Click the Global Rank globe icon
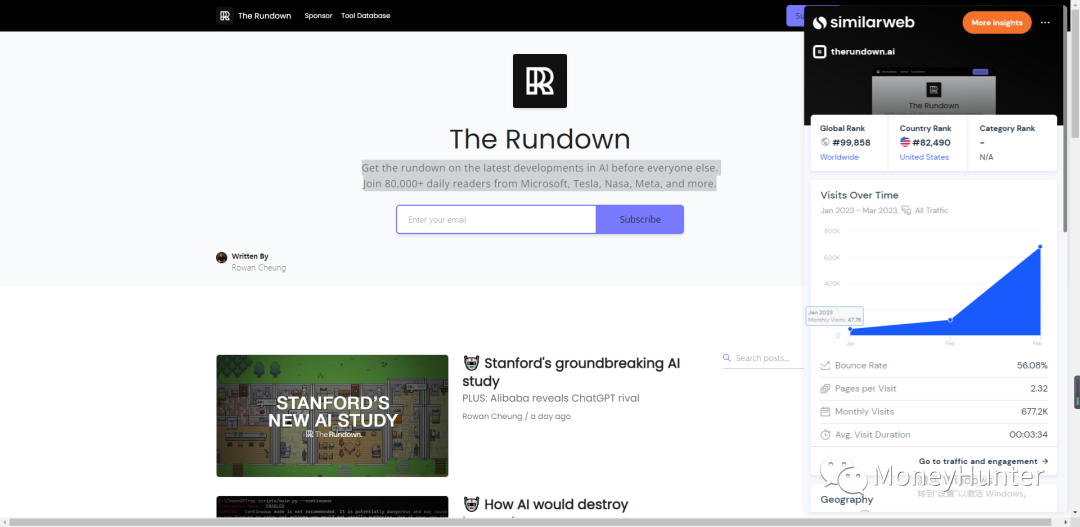The image size is (1080, 527). pos(824,143)
